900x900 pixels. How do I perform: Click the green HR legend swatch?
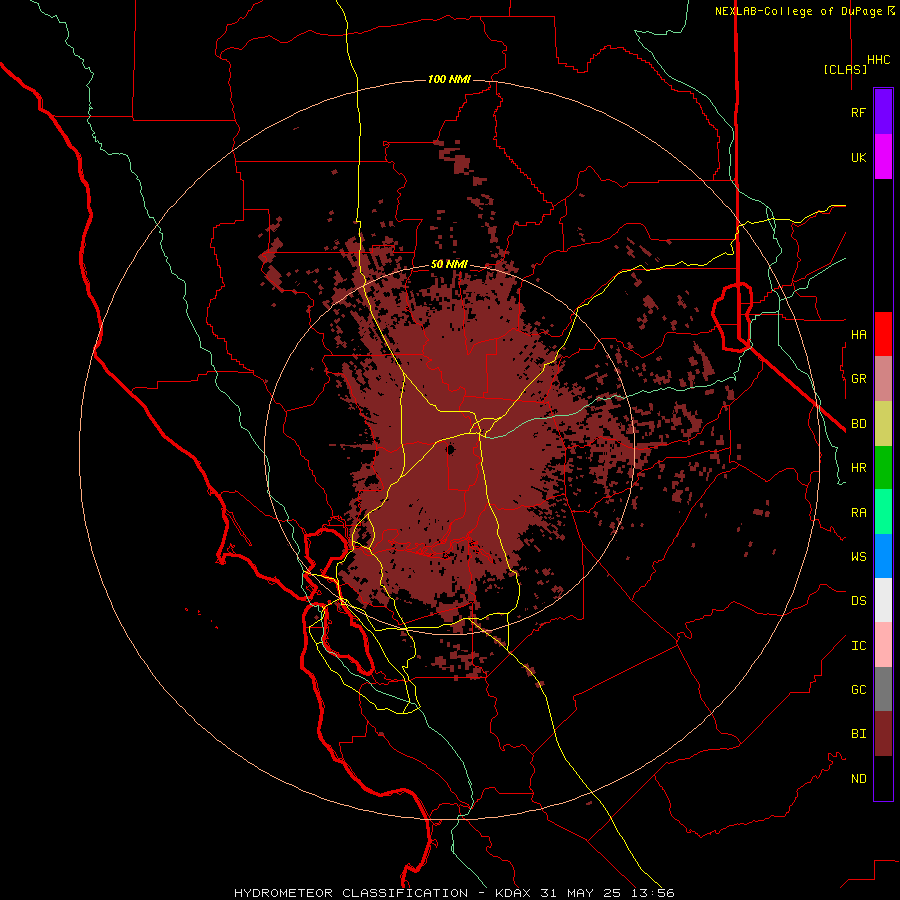tap(883, 468)
